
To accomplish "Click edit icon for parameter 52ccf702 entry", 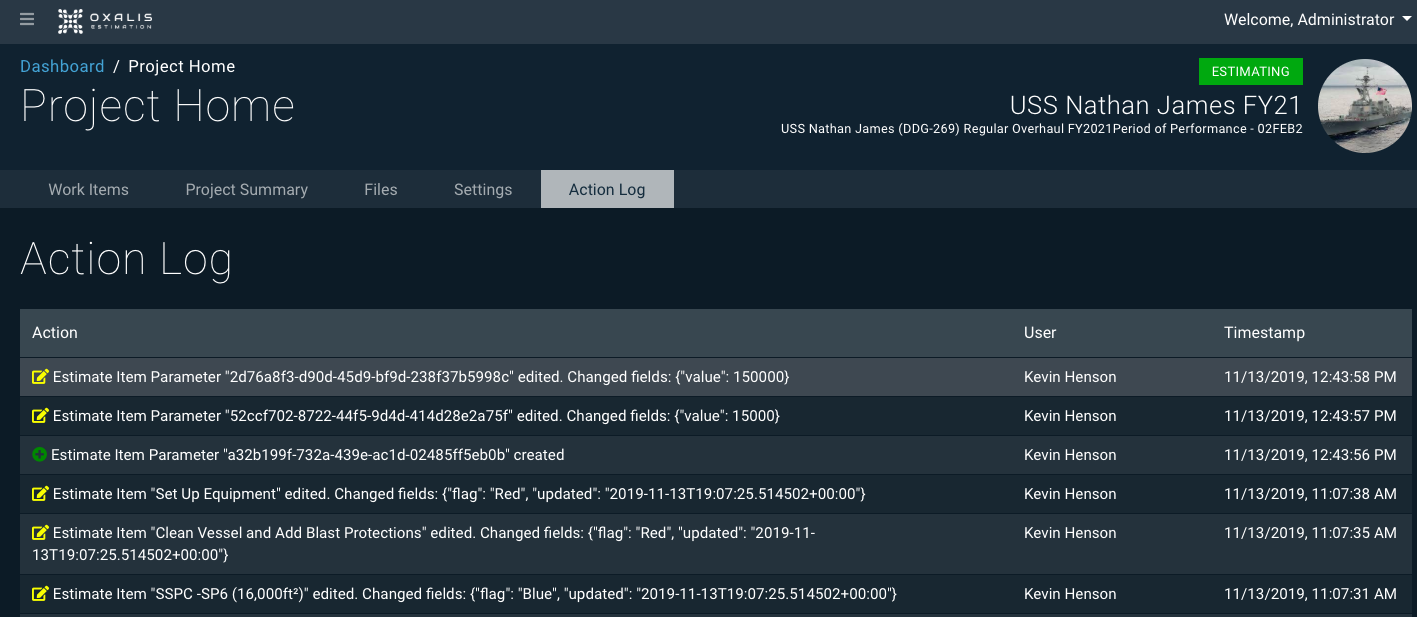I will pyautogui.click(x=40, y=416).
